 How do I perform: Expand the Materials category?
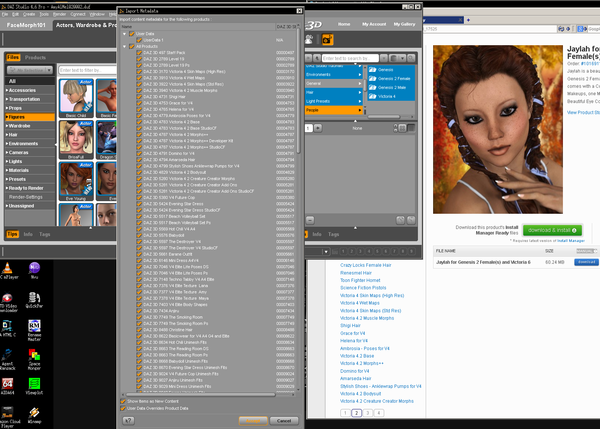coord(7,170)
